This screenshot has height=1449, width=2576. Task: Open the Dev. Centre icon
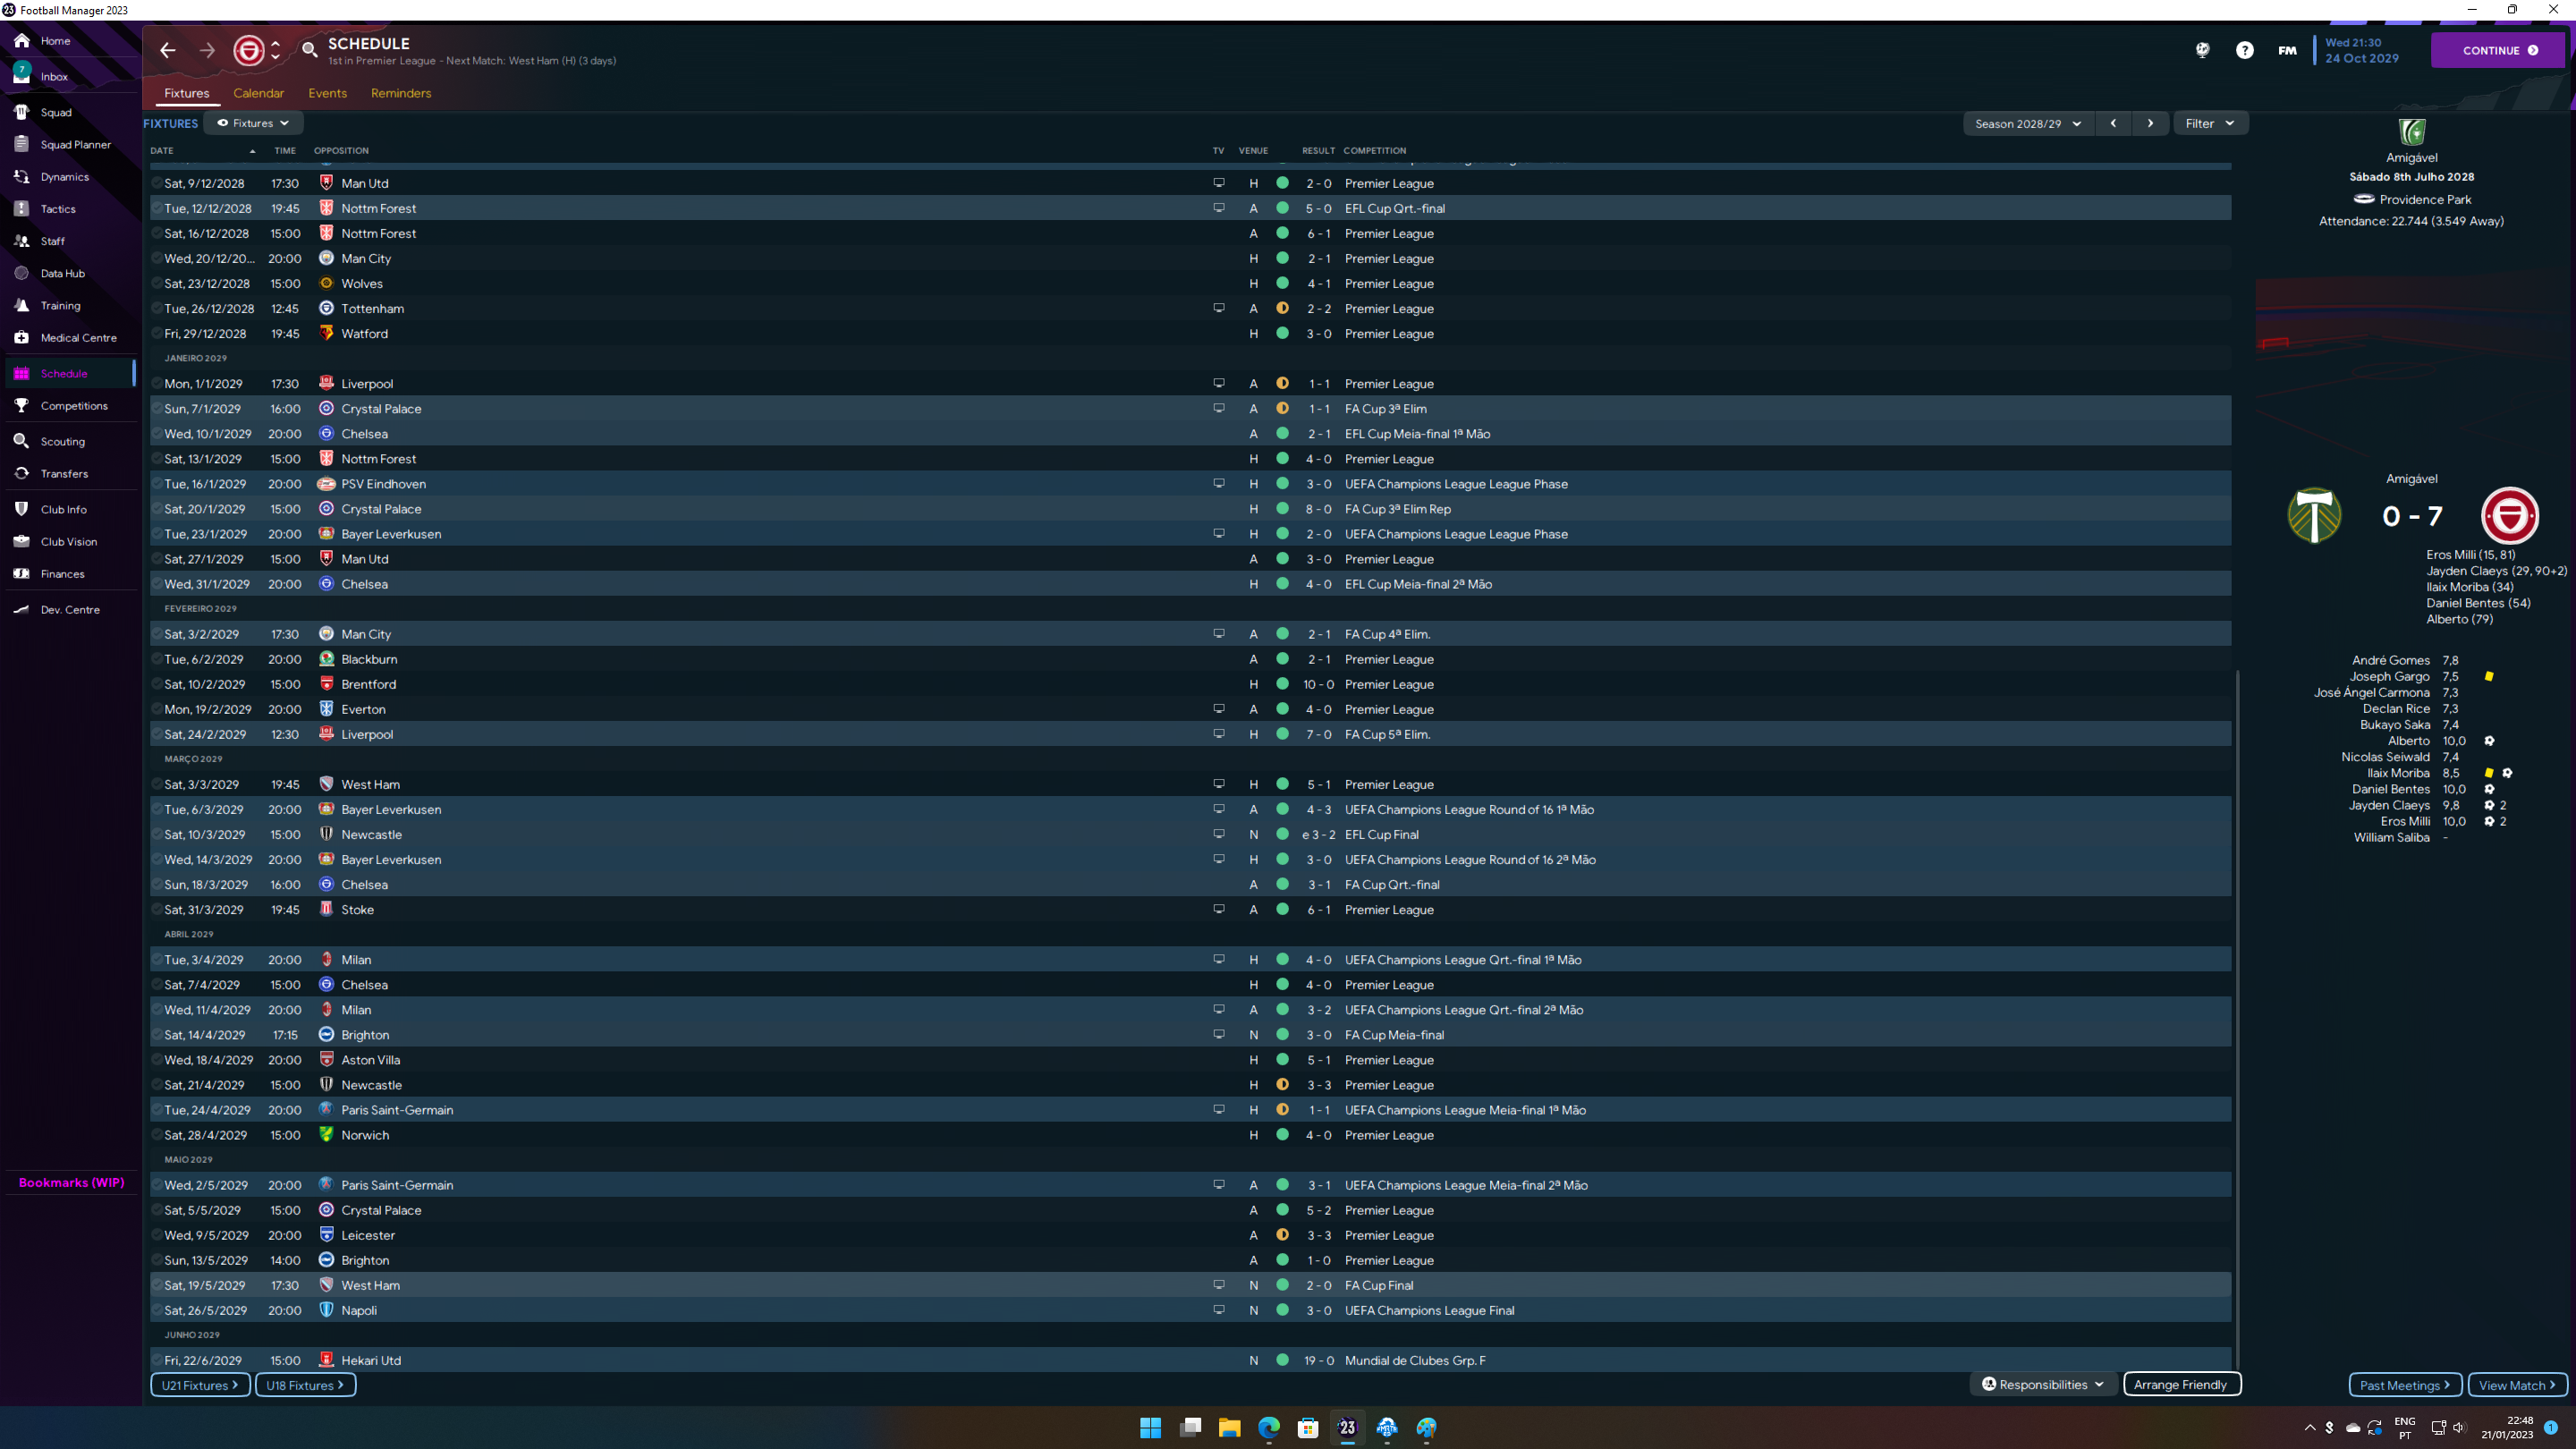tap(21, 609)
